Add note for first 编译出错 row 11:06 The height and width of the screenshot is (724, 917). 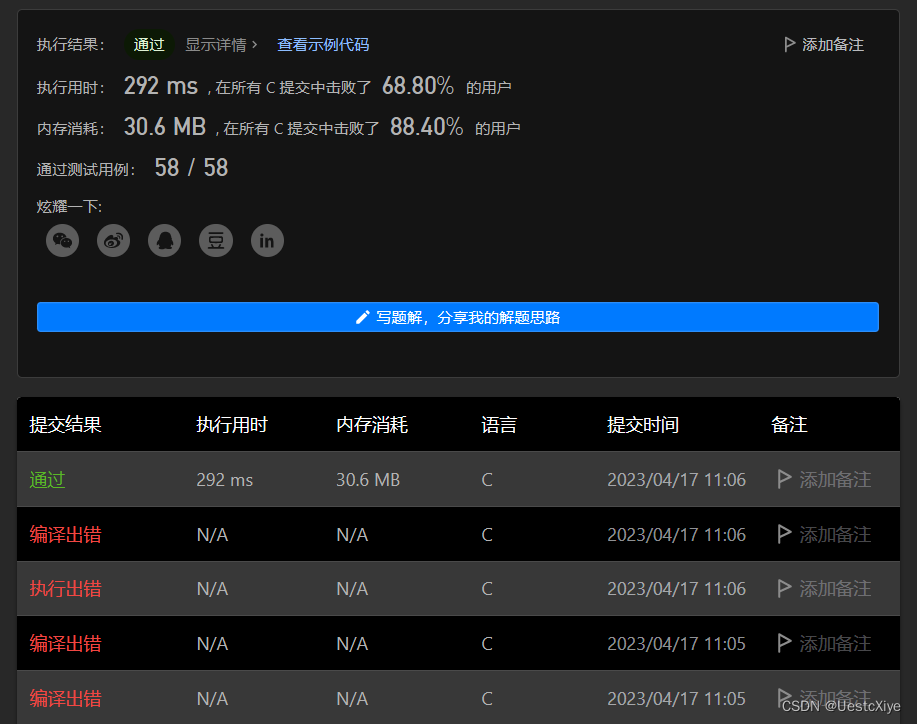point(824,535)
